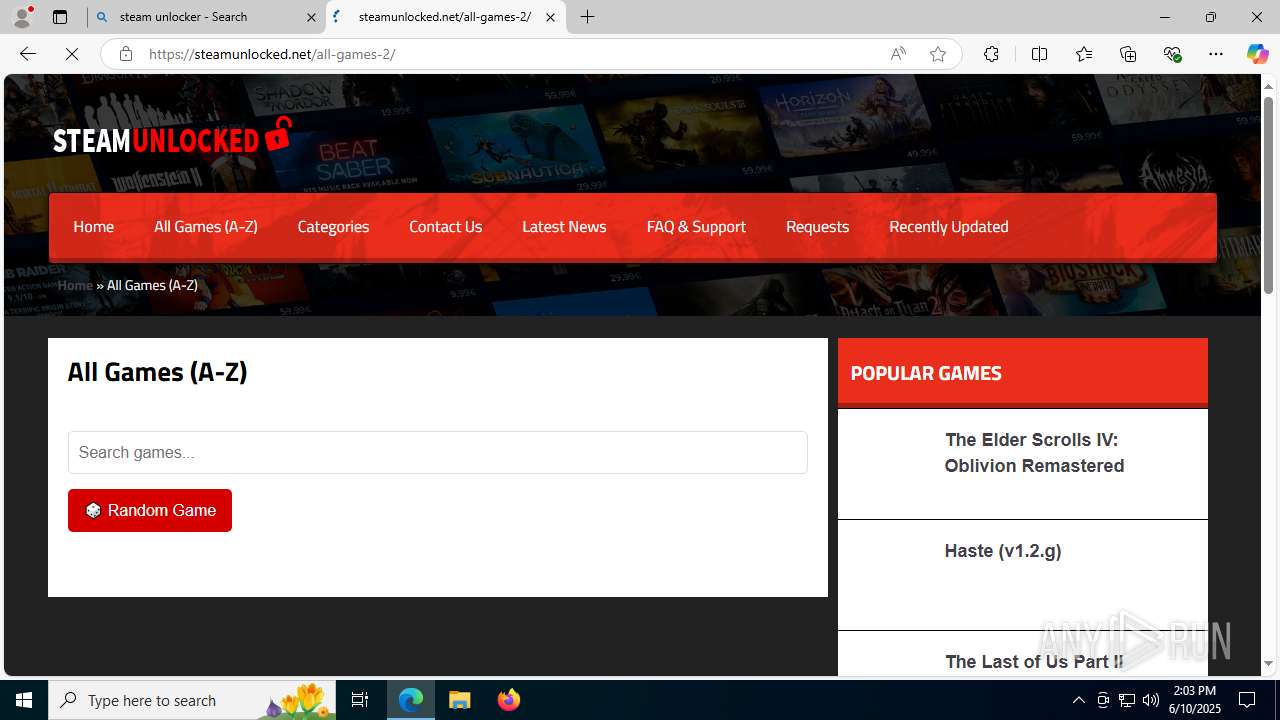This screenshot has height=720, width=1280.
Task: Open the Favorites list icon
Action: point(1084,54)
